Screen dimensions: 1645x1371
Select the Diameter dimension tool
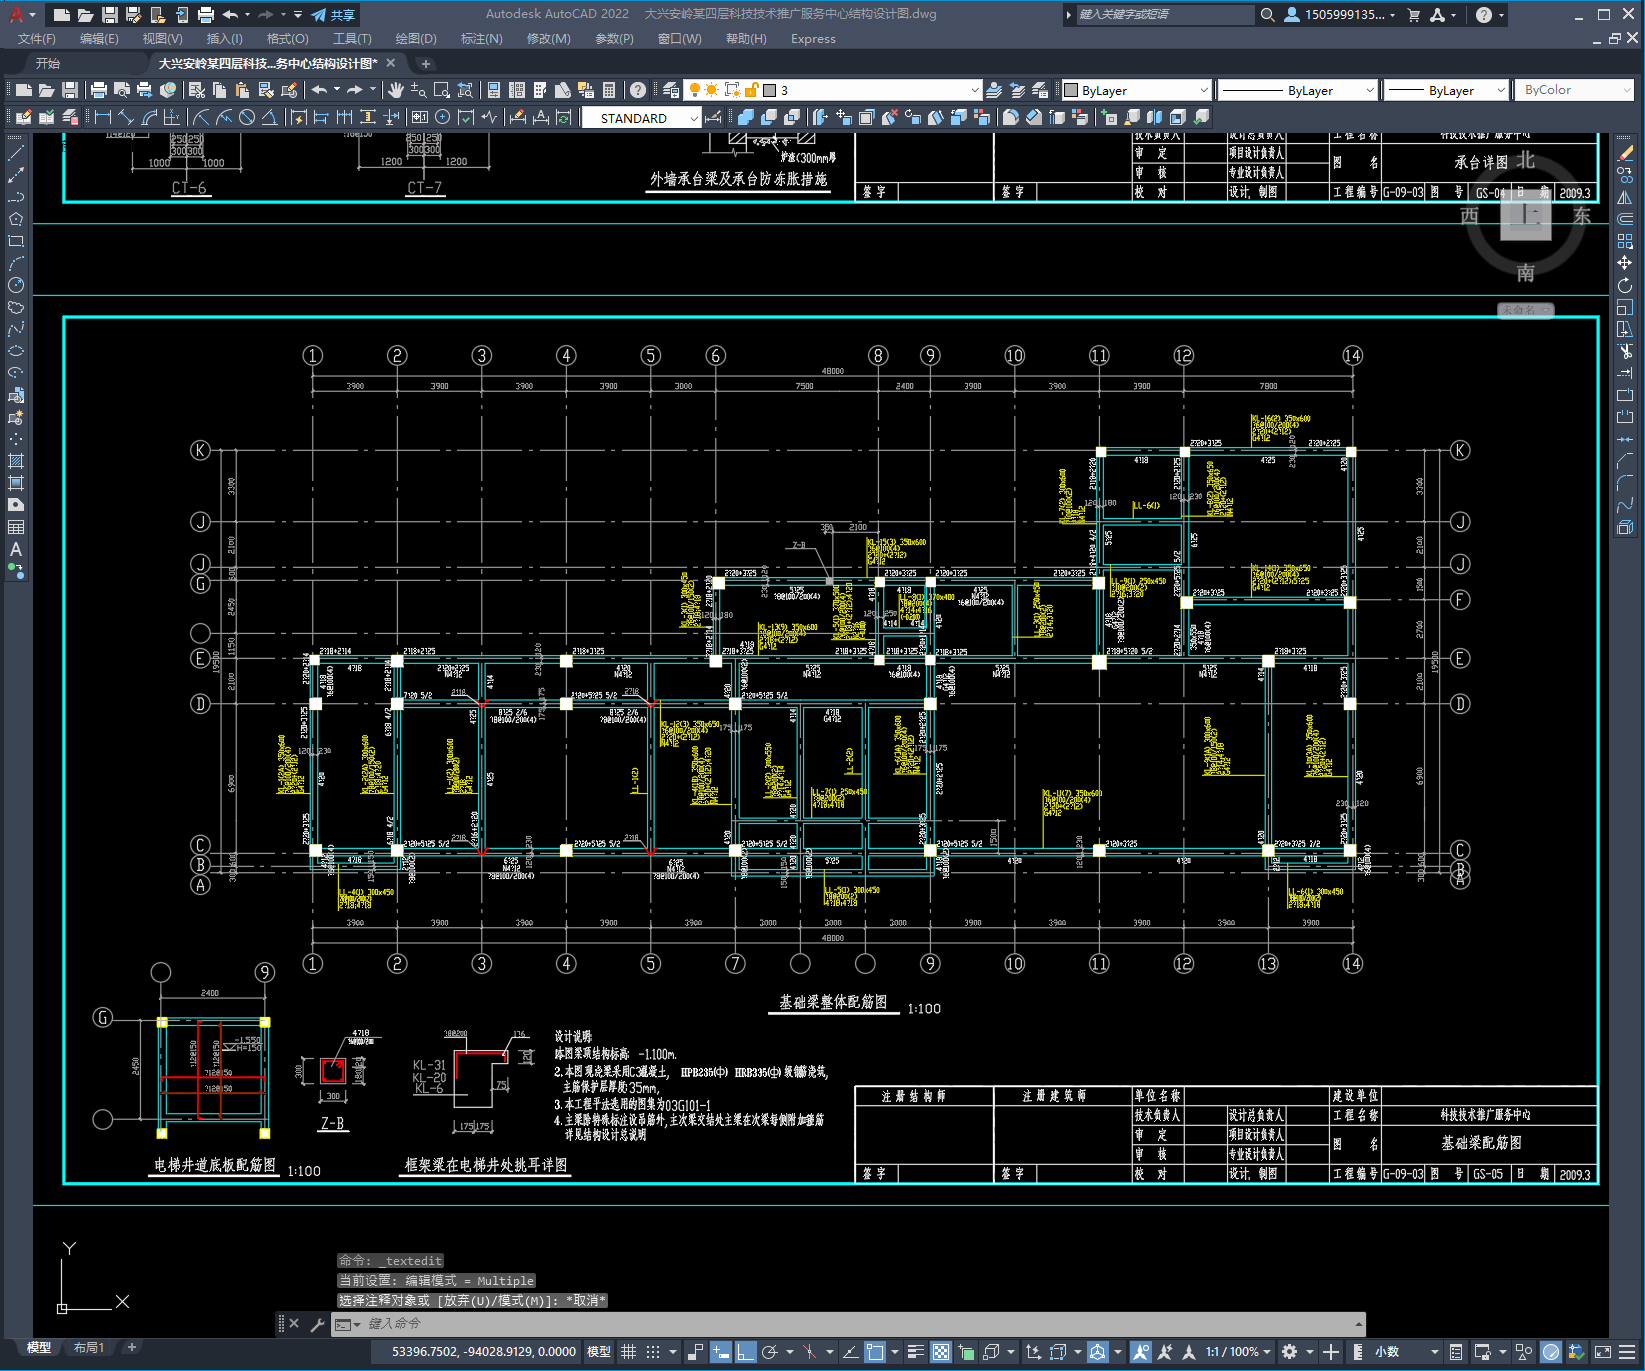point(247,117)
